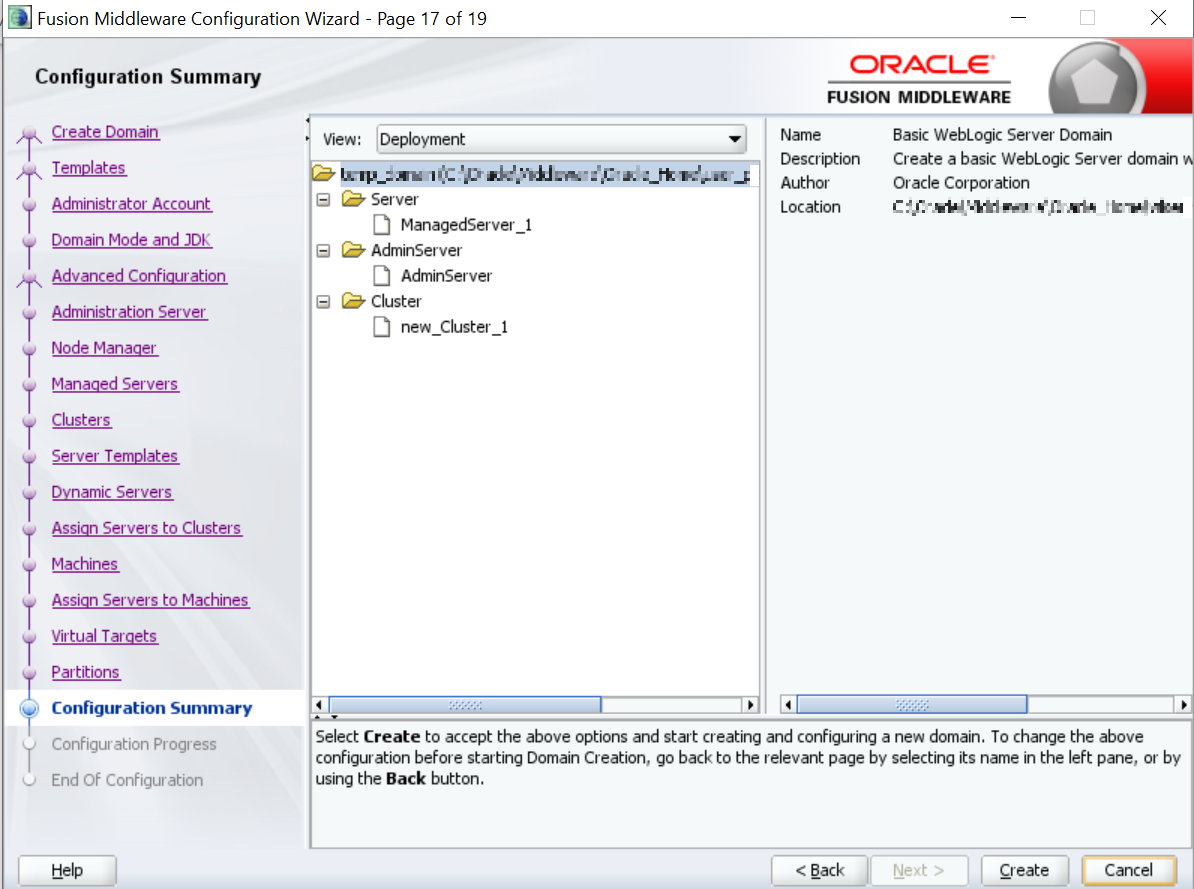
Task: Open Assign Servers to Machines page
Action: 150,600
